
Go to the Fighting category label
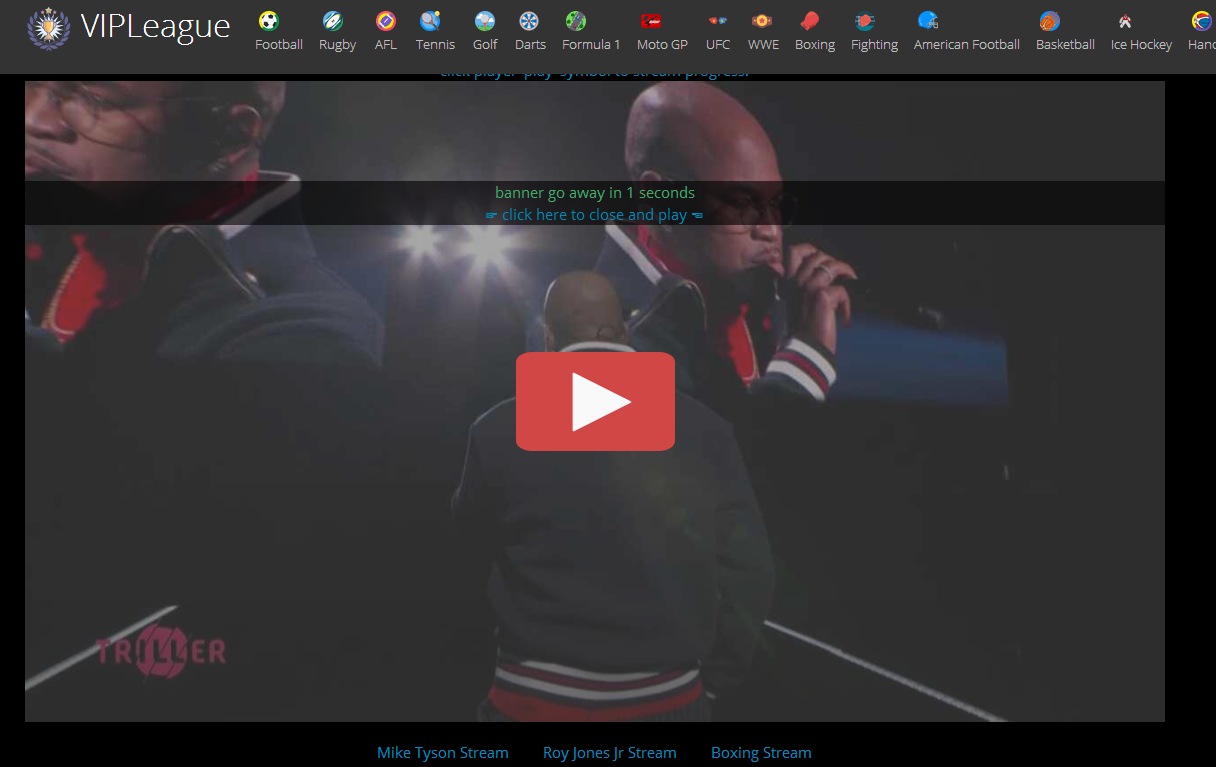874,45
